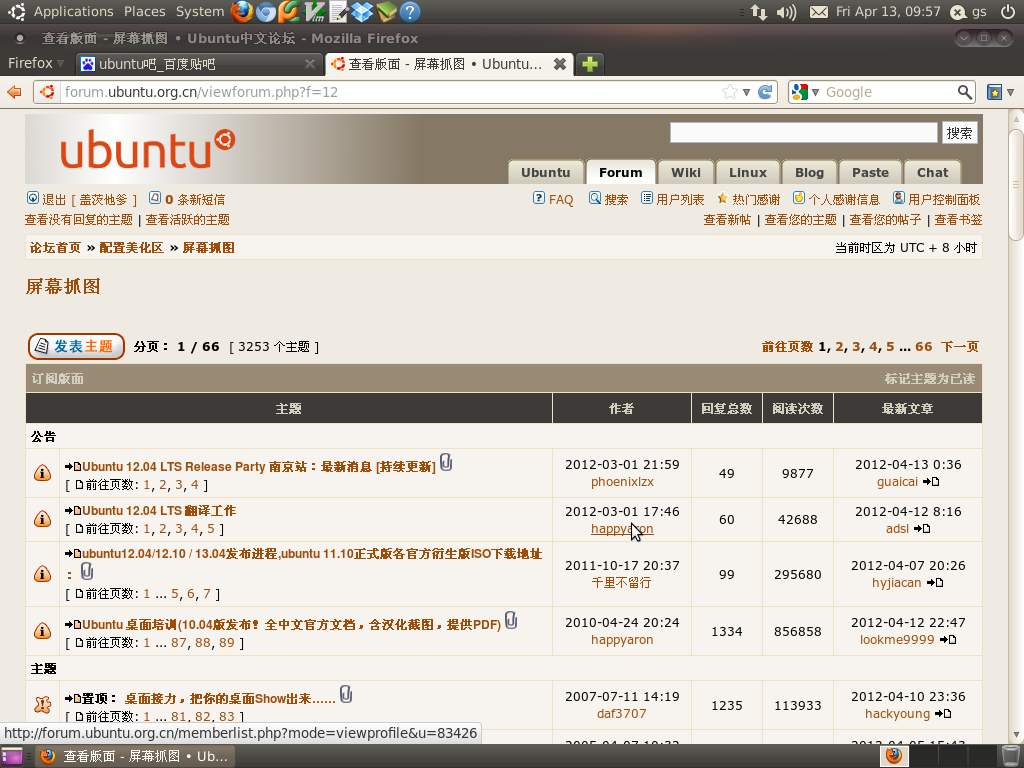1024x768 pixels.
Task: Open the Chat site tab
Action: [x=932, y=172]
